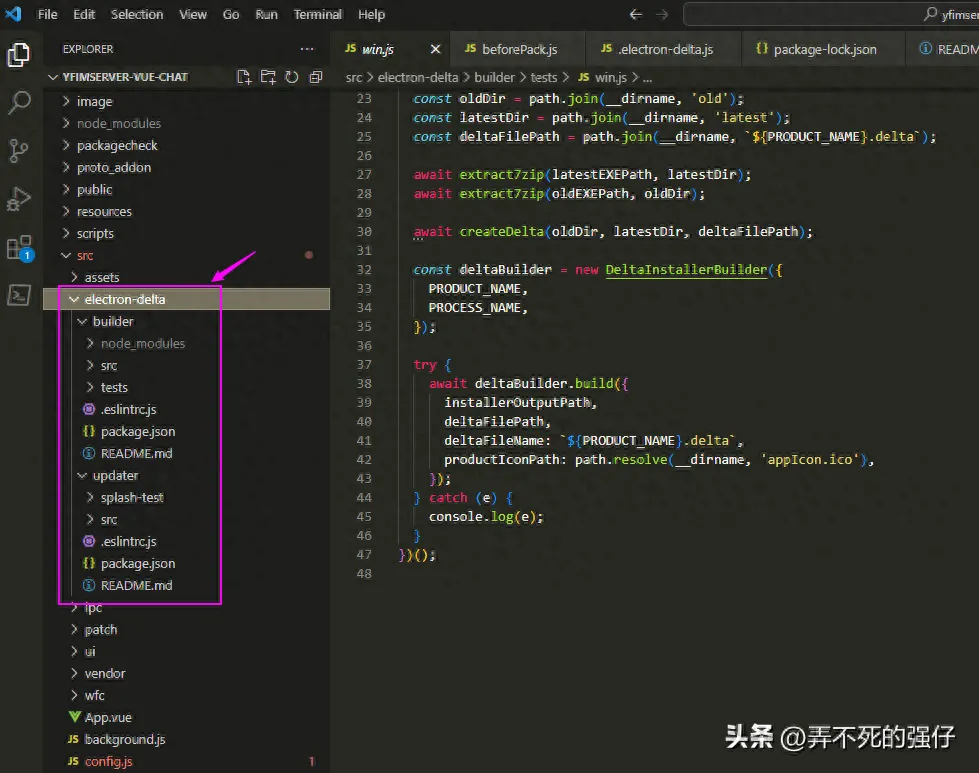Click line number 37 in the gutter

pos(364,365)
